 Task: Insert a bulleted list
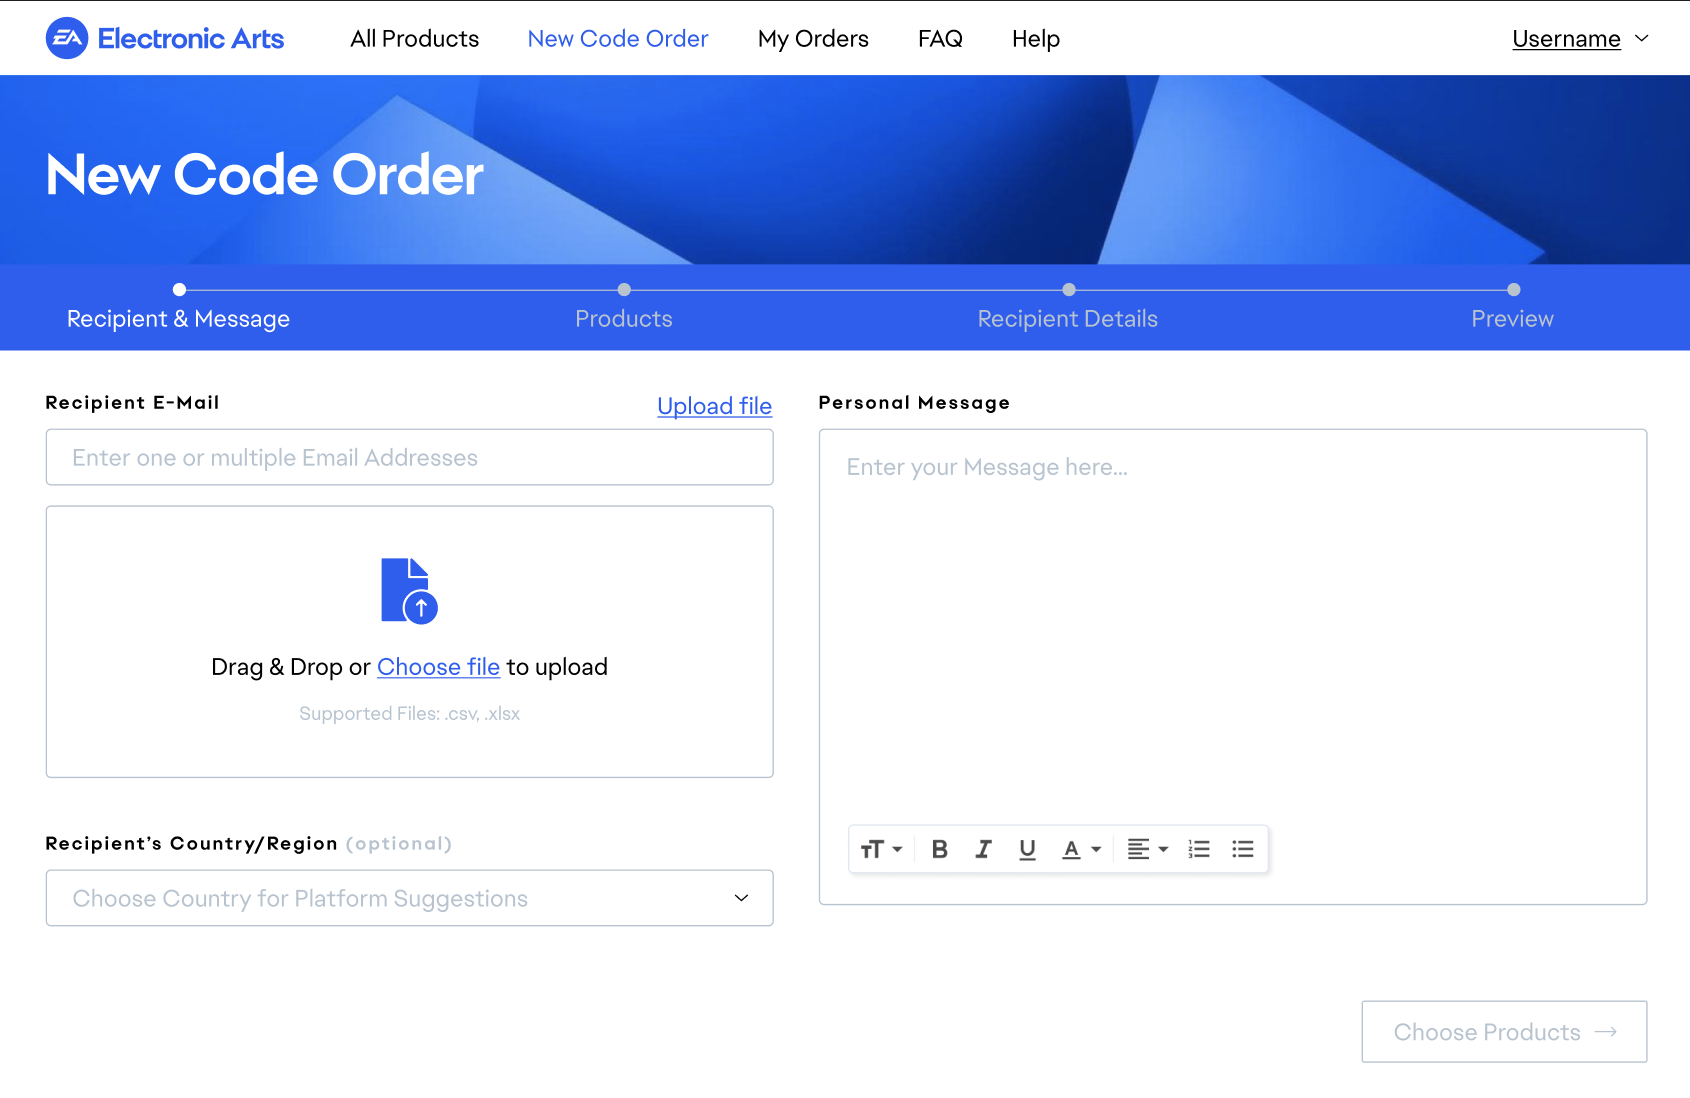tap(1243, 849)
